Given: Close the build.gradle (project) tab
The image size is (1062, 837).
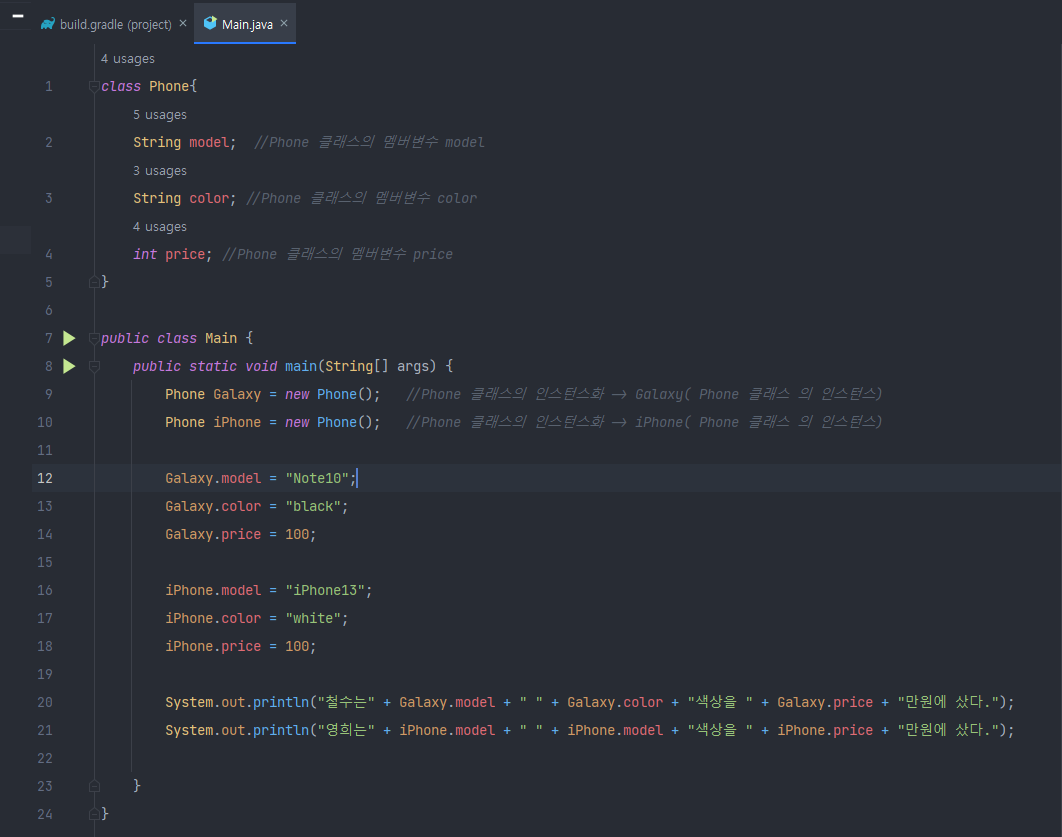Looking at the screenshot, I should point(183,24).
